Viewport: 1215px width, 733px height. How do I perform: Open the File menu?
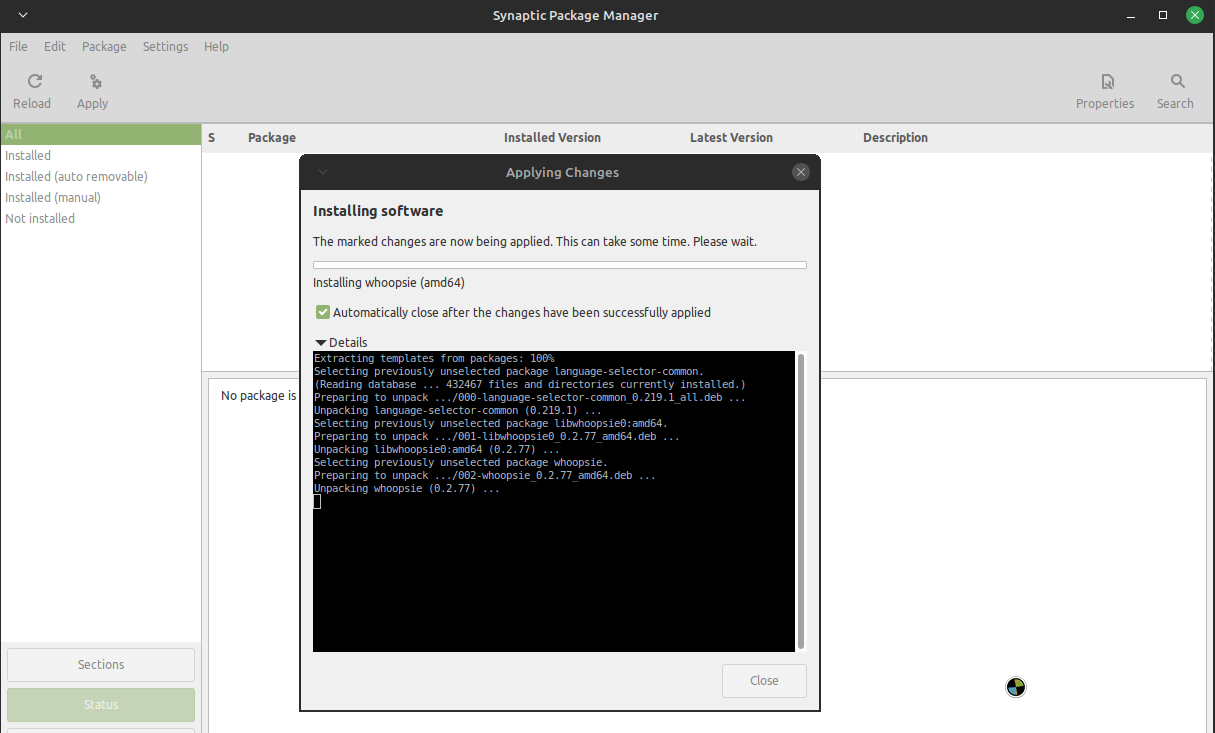(18, 46)
